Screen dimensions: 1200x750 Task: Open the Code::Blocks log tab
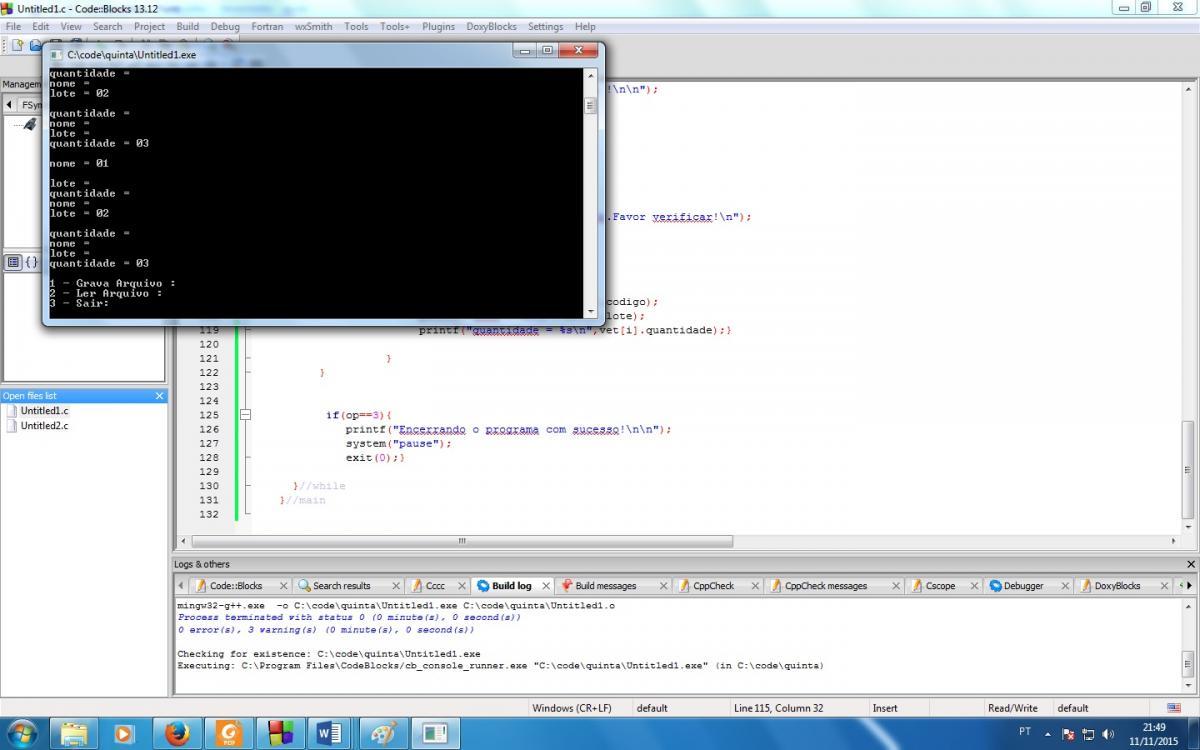pos(235,586)
